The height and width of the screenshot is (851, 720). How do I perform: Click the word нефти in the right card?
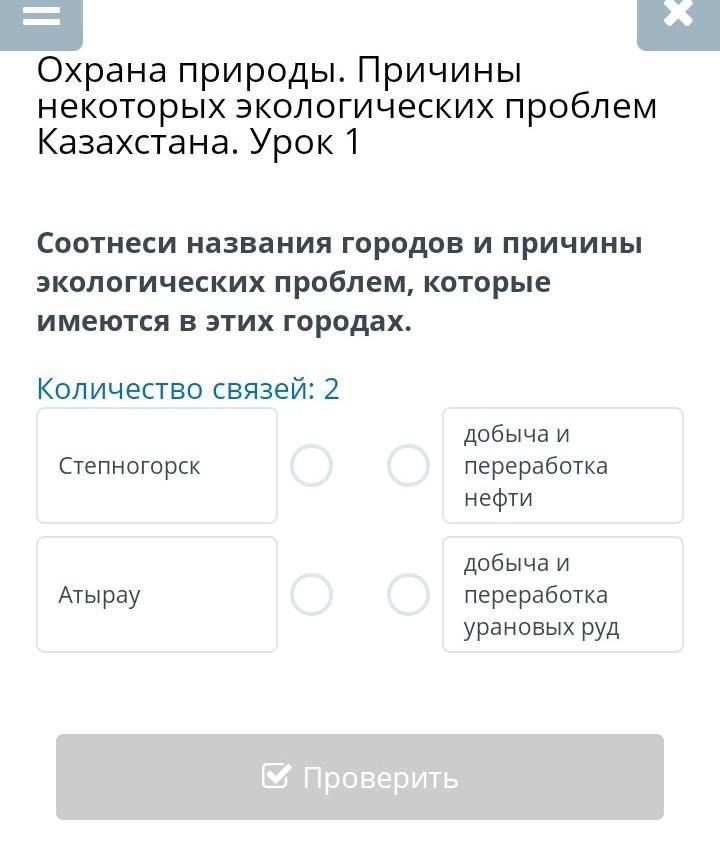498,498
